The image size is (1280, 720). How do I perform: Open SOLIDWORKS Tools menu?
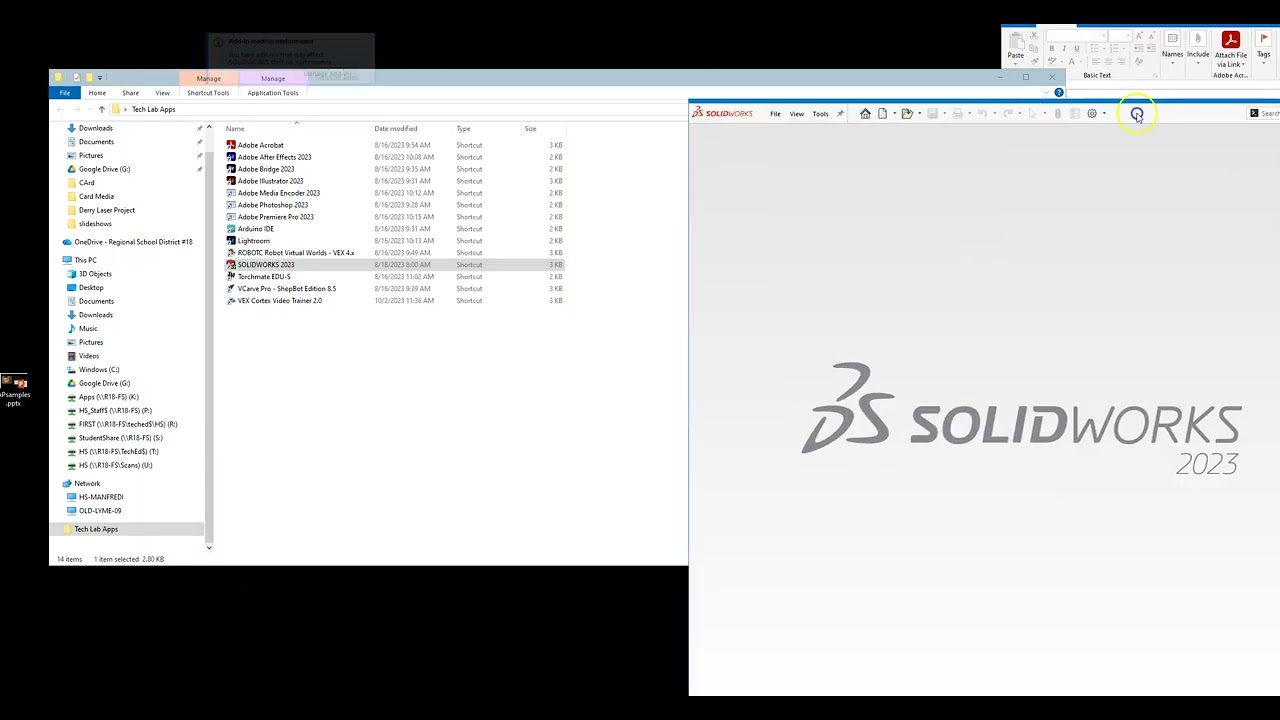point(820,114)
